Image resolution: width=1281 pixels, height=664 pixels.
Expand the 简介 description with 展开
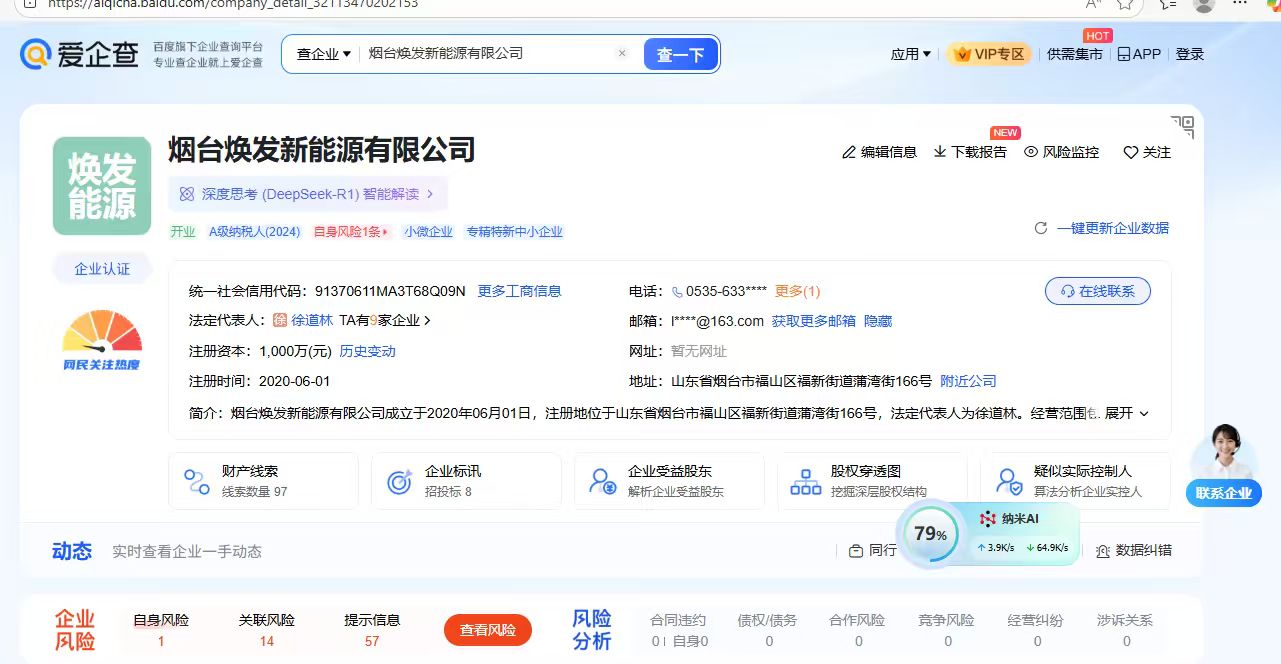click(1127, 413)
